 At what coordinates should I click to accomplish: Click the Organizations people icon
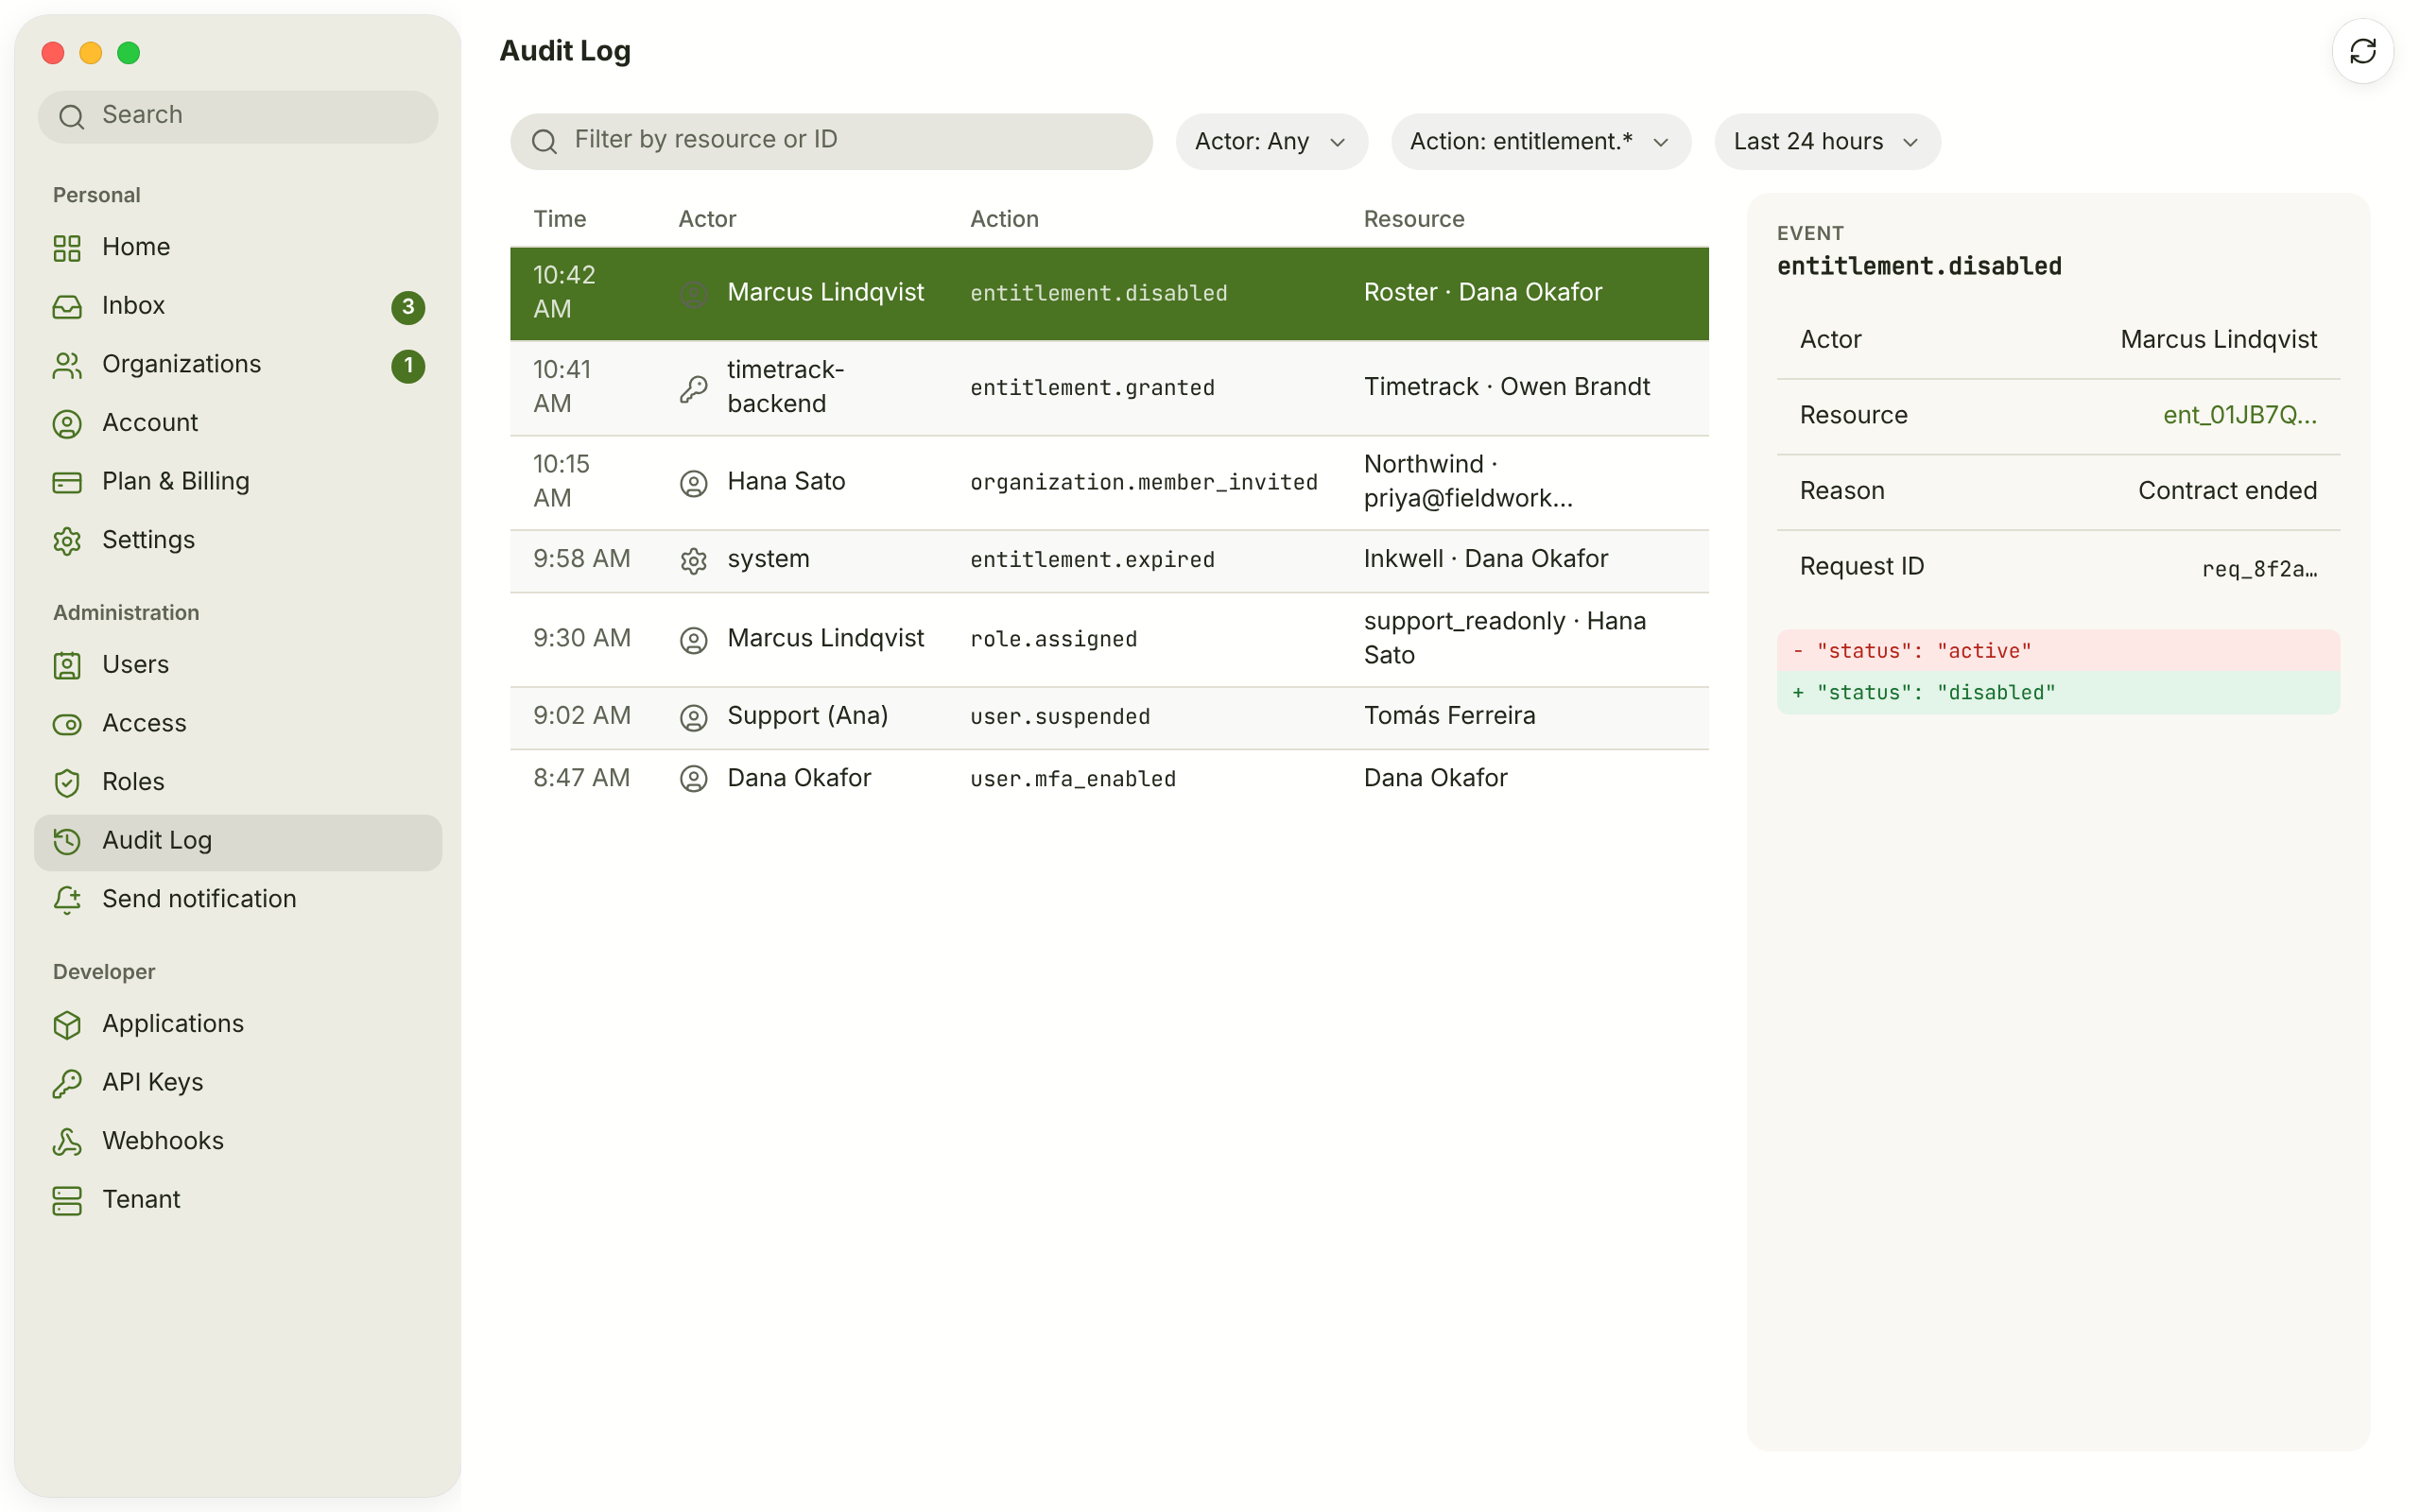[67, 365]
